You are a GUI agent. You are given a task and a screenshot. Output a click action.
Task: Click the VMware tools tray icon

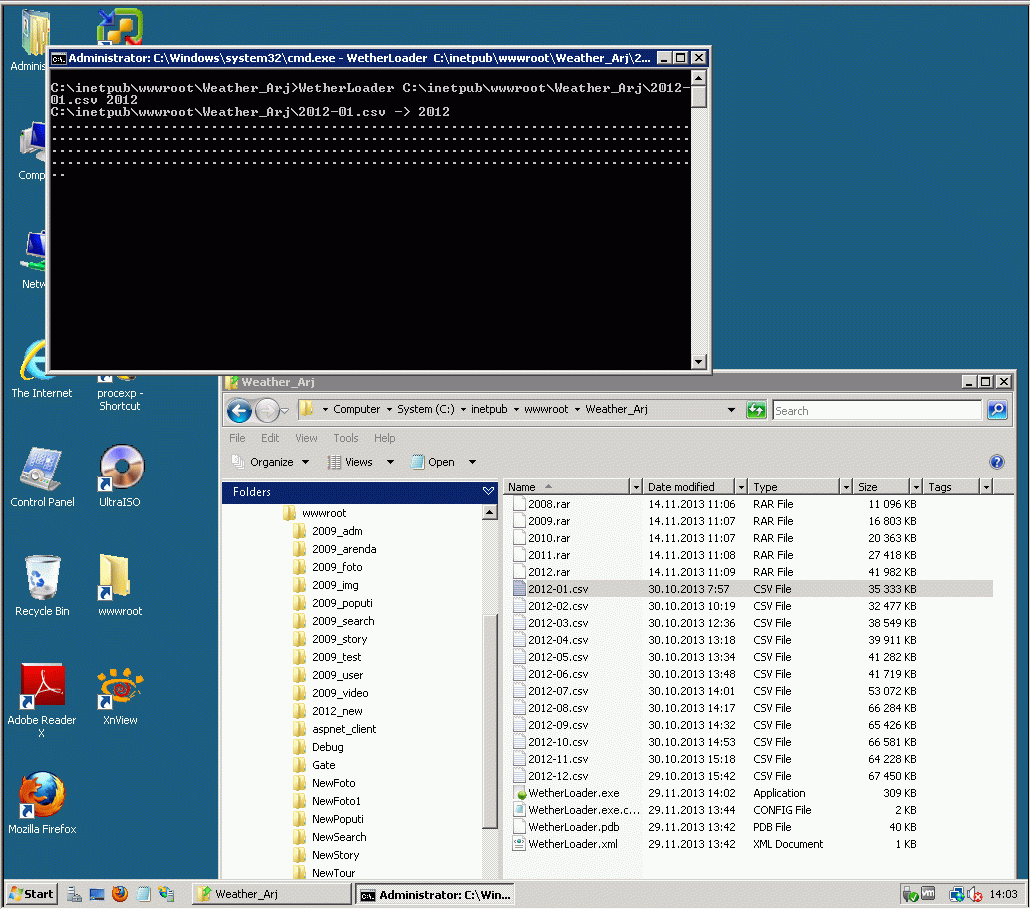(928, 894)
